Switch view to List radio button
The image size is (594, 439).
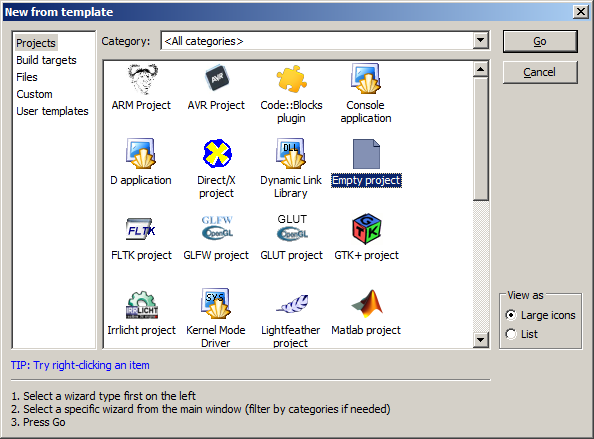(511, 334)
